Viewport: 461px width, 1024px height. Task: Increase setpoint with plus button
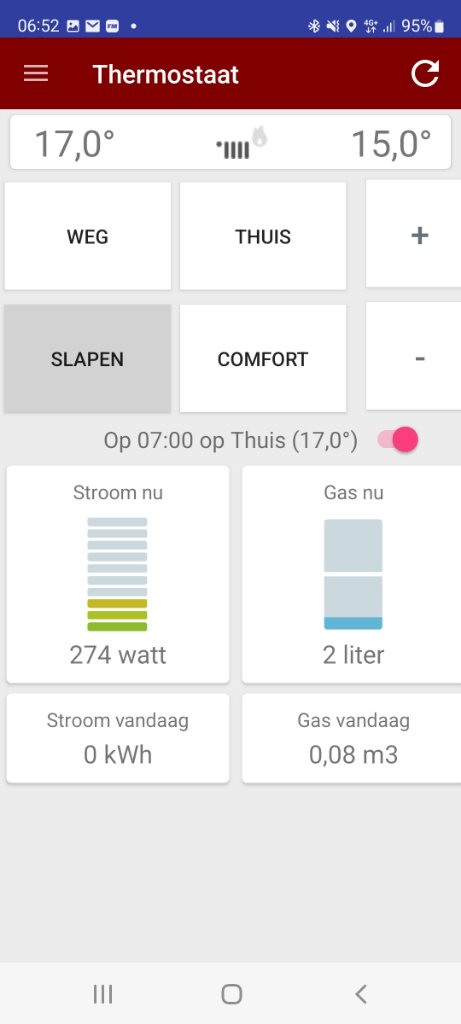point(414,234)
